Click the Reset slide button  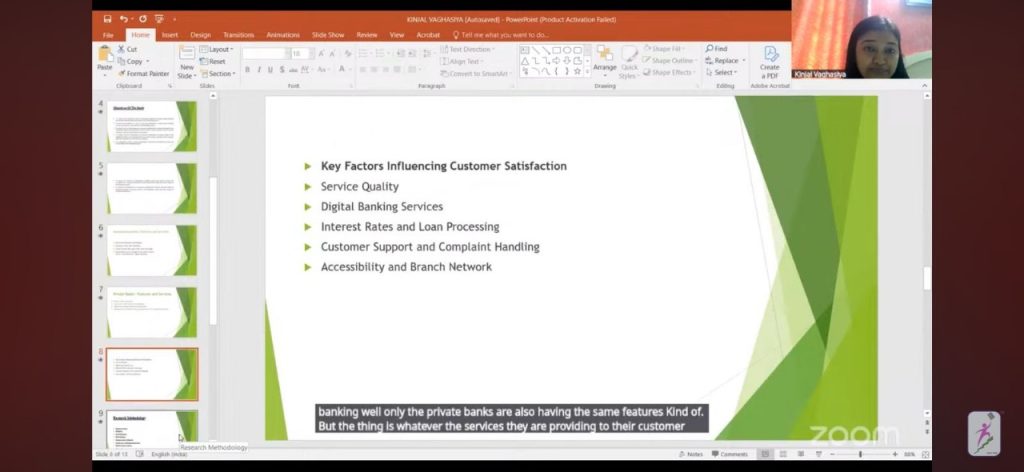(x=214, y=61)
